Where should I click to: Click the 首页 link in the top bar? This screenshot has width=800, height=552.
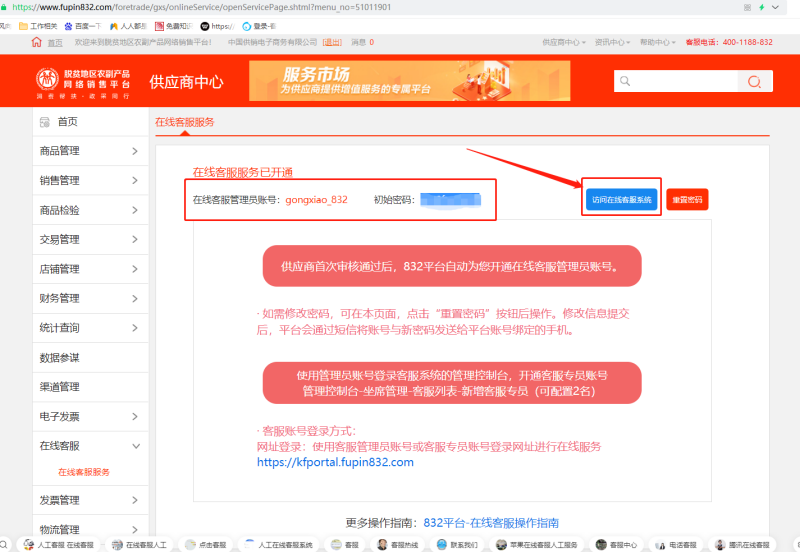(55, 43)
